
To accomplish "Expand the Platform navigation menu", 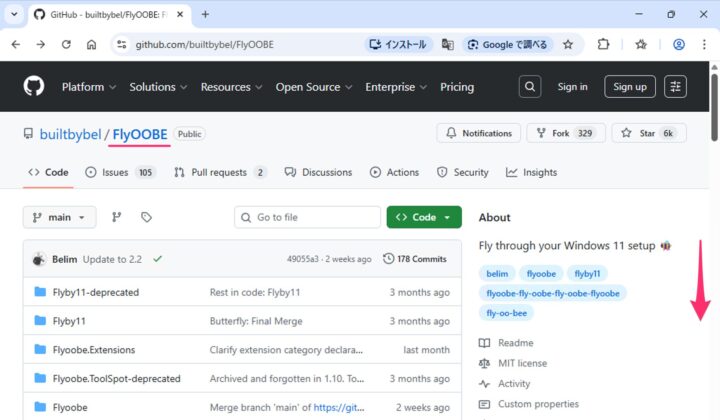I will tap(88, 87).
